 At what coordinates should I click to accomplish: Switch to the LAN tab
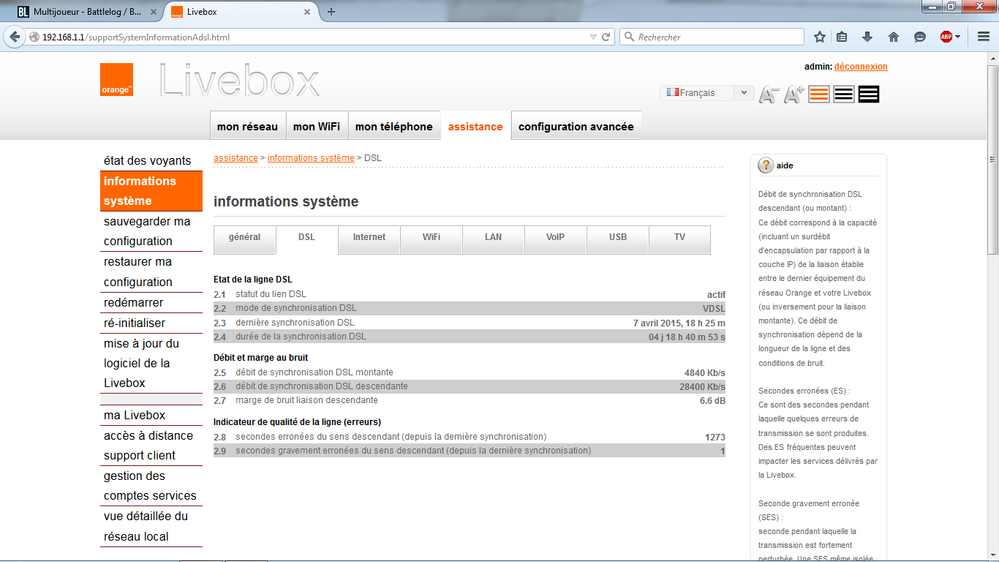493,238
